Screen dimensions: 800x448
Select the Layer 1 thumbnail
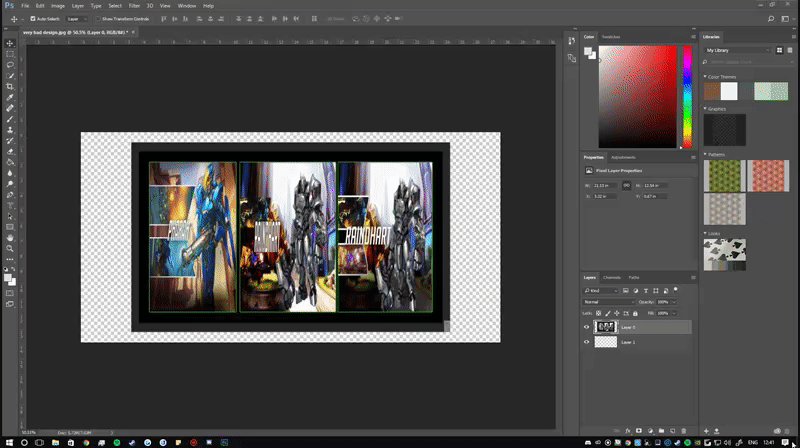[x=605, y=342]
